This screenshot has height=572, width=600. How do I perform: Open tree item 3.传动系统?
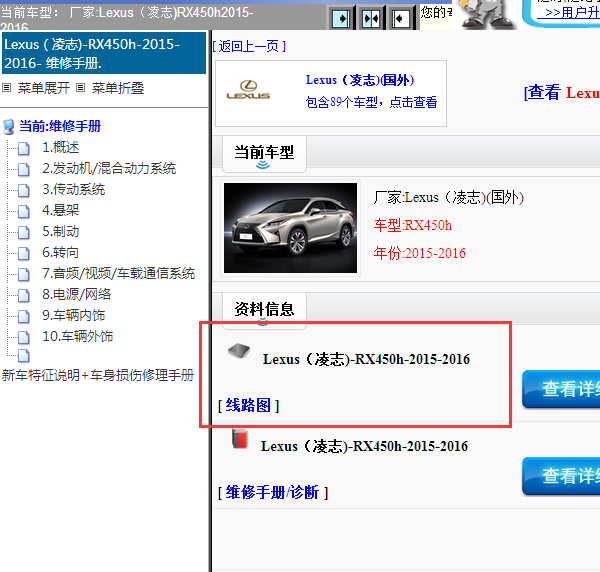73,189
